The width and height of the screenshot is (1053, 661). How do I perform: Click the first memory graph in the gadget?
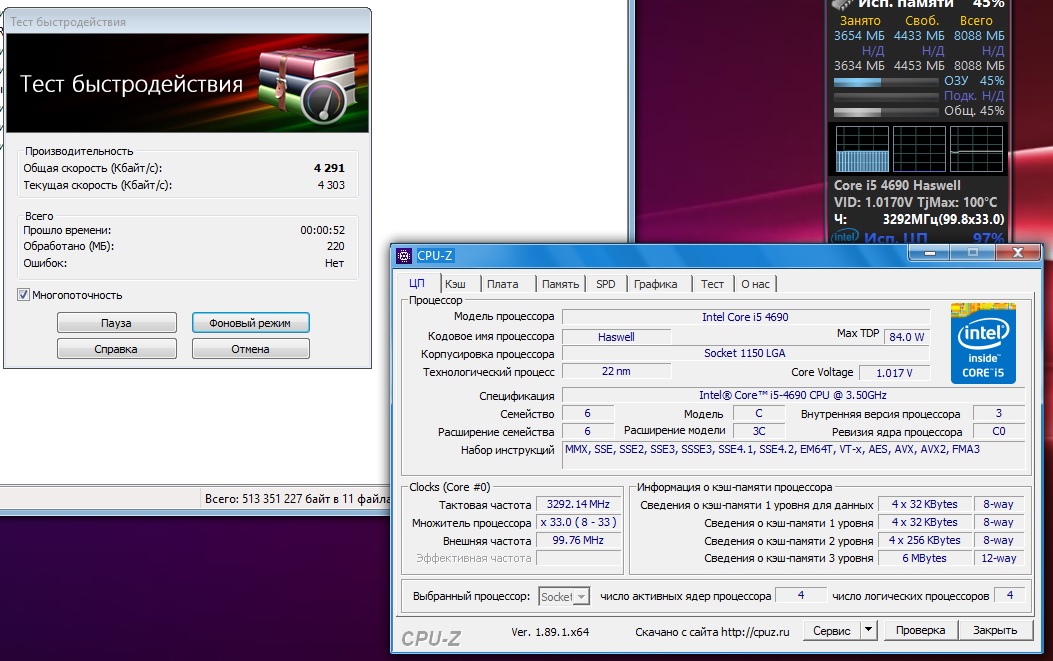coord(862,148)
